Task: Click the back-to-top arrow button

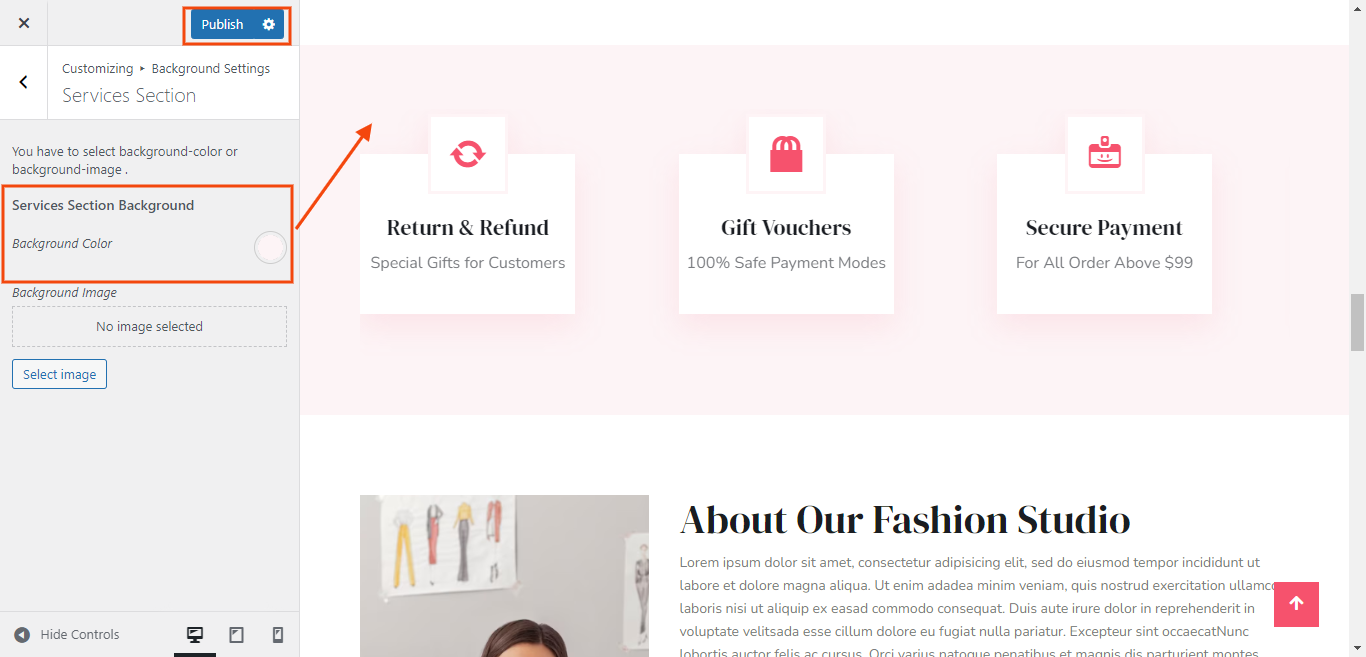Action: tap(1296, 604)
